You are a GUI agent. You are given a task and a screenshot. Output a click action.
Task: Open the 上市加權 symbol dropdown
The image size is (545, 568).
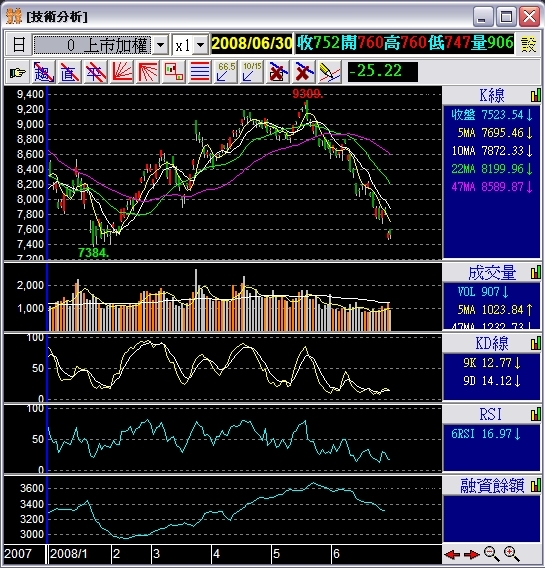pos(160,45)
